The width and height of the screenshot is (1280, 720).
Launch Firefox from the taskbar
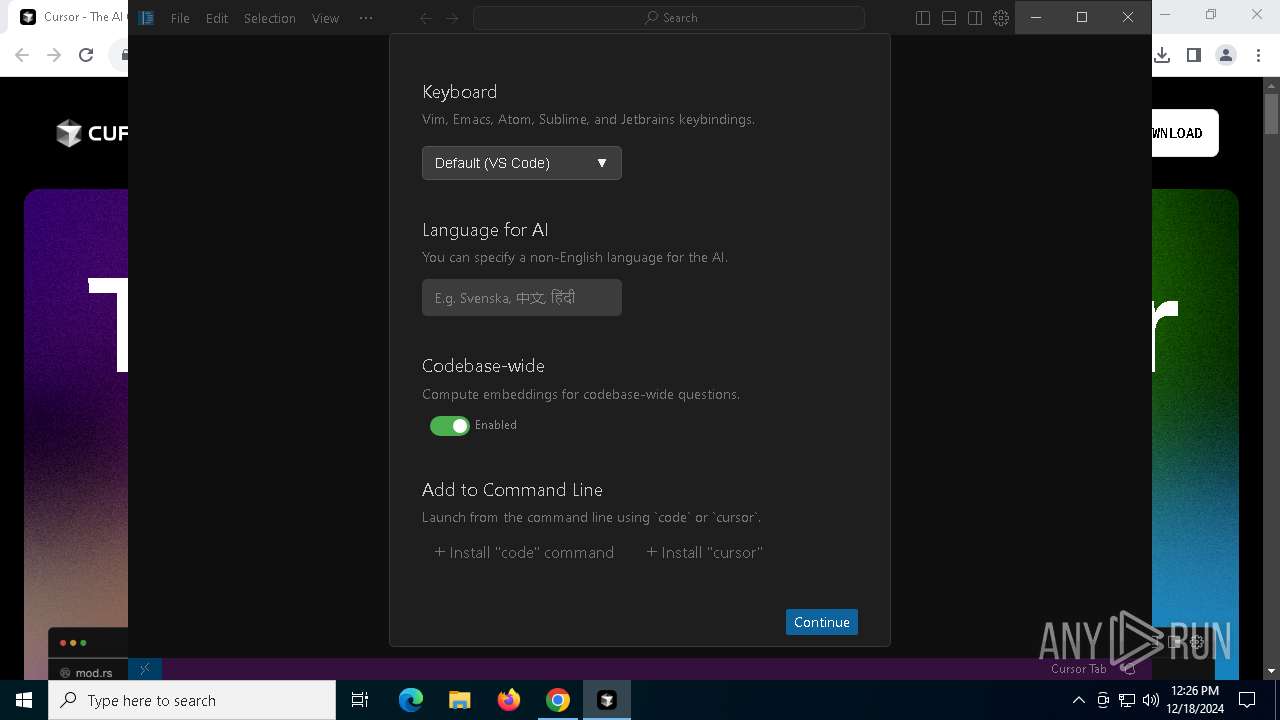pos(509,700)
